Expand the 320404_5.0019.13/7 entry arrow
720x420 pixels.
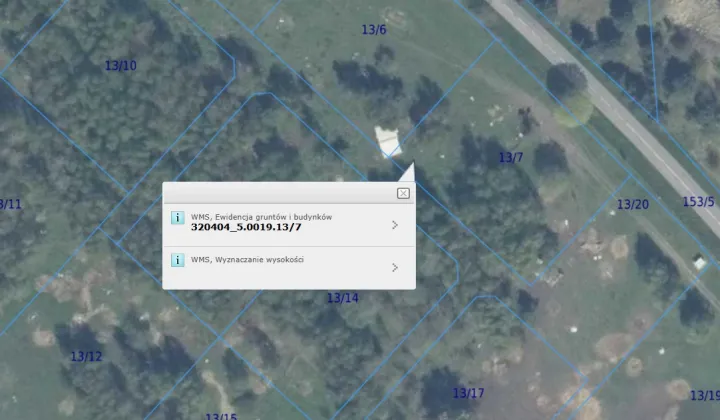click(x=395, y=225)
